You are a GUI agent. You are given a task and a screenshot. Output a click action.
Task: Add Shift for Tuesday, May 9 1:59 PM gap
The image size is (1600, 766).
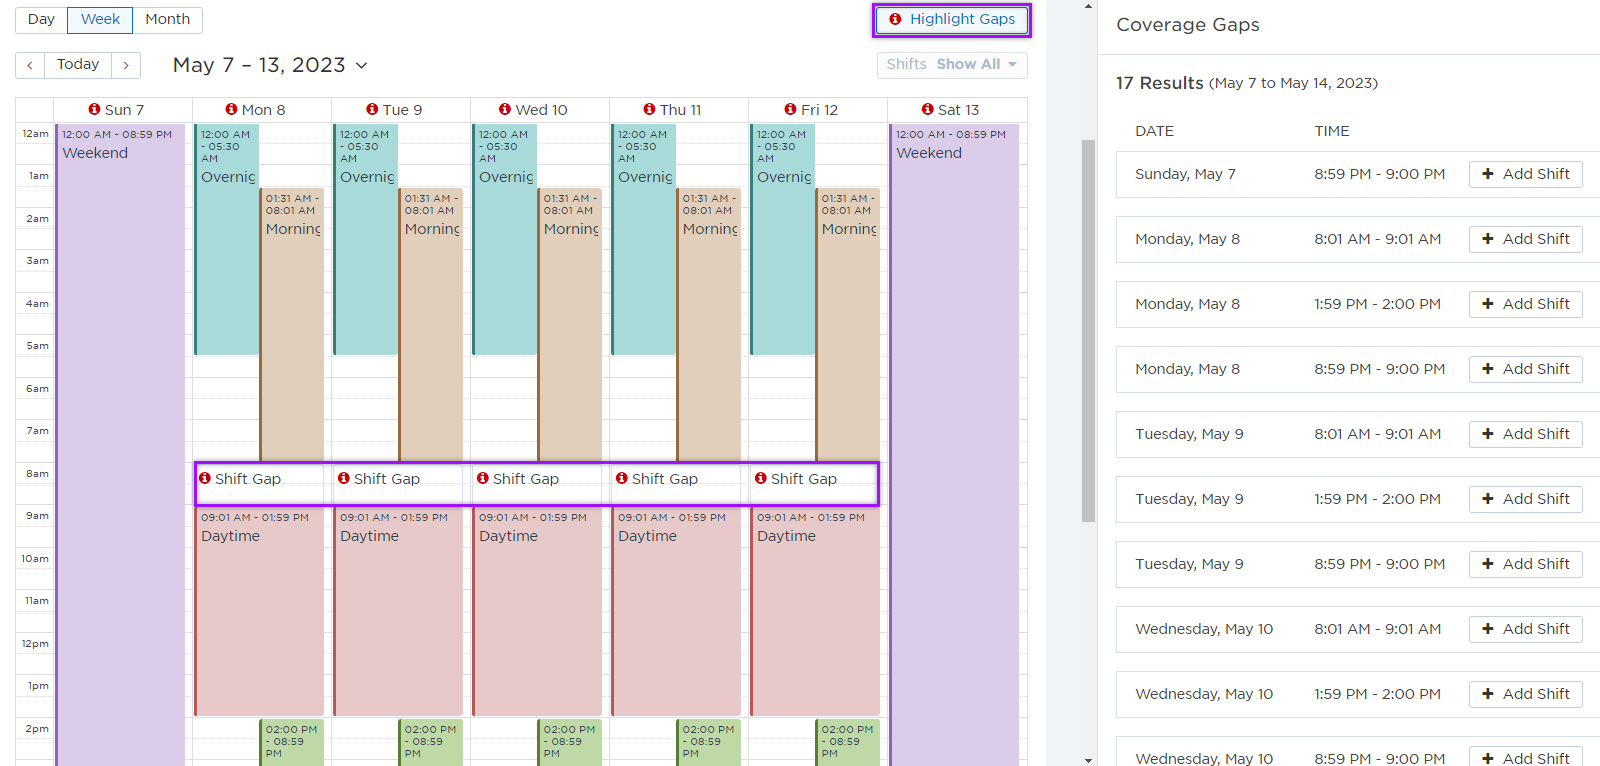(1525, 499)
